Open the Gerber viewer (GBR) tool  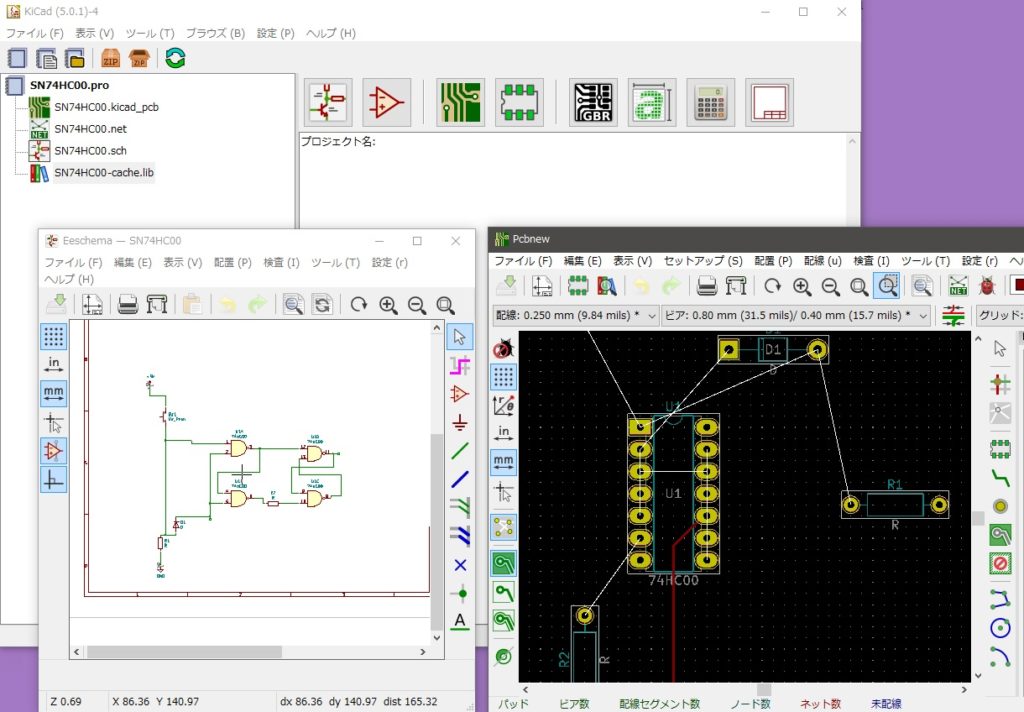tap(593, 103)
